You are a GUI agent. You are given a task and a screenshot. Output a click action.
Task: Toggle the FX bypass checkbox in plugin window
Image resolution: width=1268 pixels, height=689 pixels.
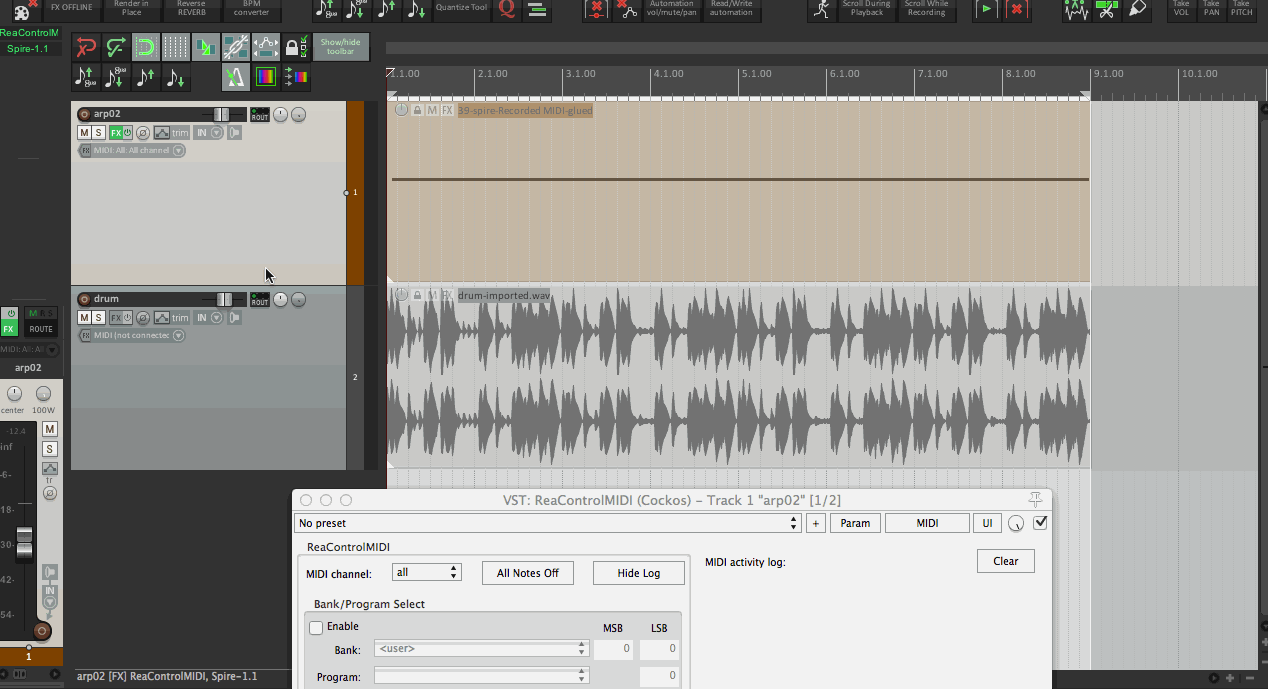[x=1040, y=522]
